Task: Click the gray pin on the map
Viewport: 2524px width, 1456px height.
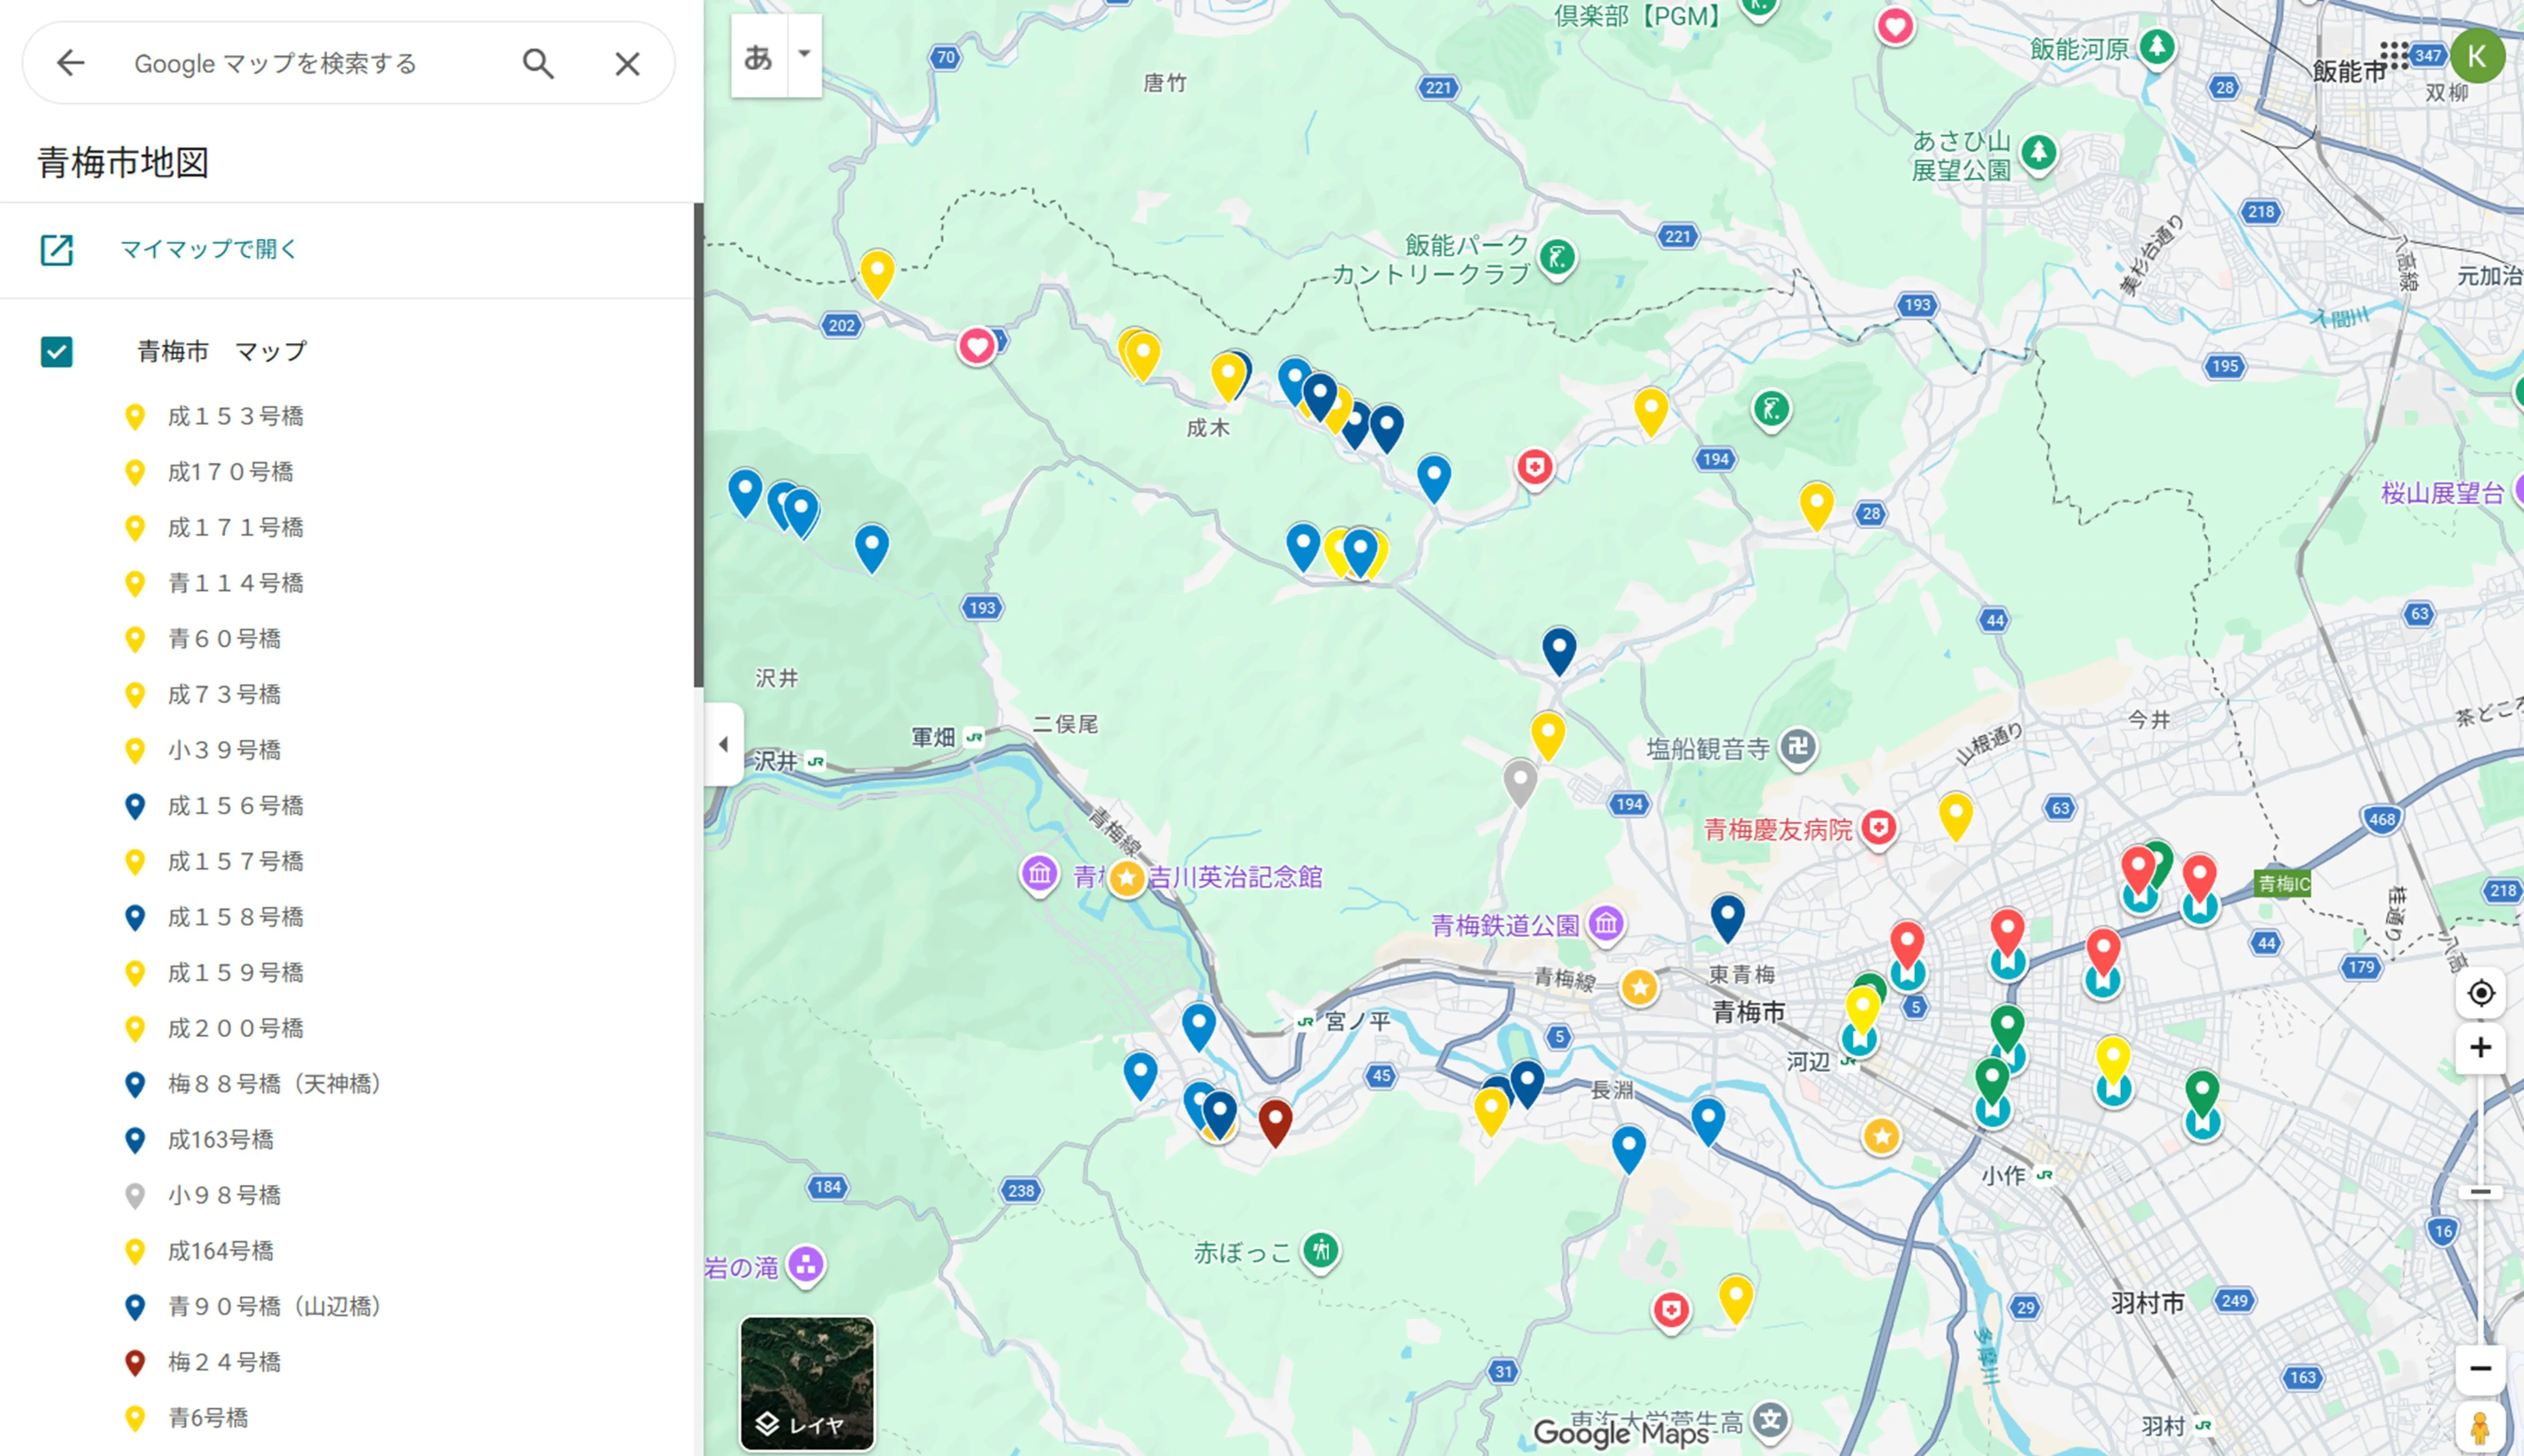Action: (x=1520, y=781)
